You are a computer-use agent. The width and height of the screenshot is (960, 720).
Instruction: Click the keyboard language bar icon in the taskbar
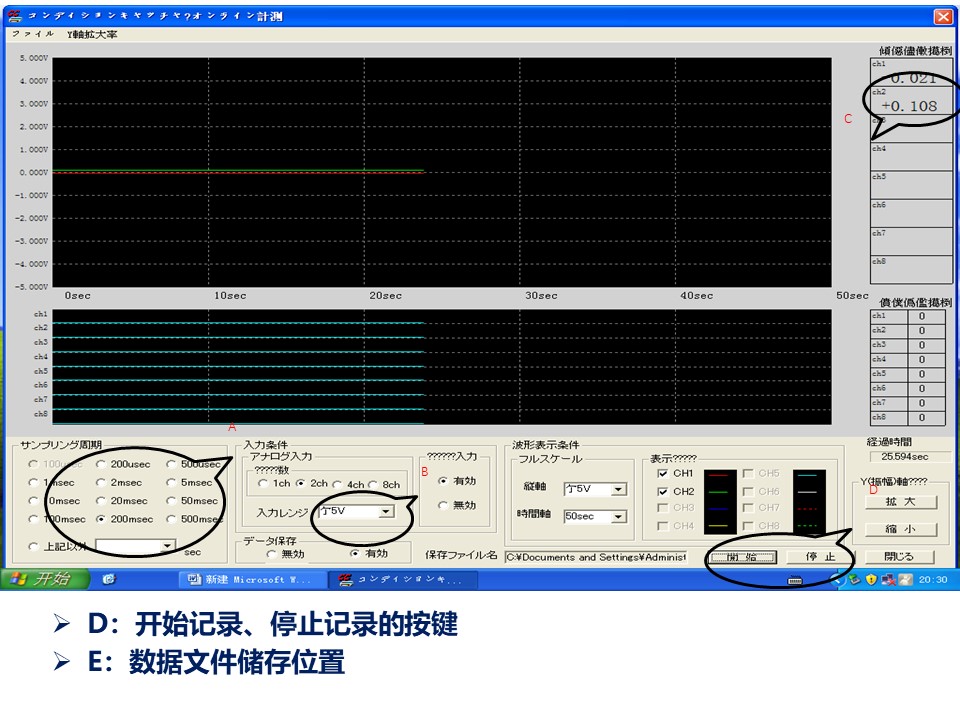(795, 580)
